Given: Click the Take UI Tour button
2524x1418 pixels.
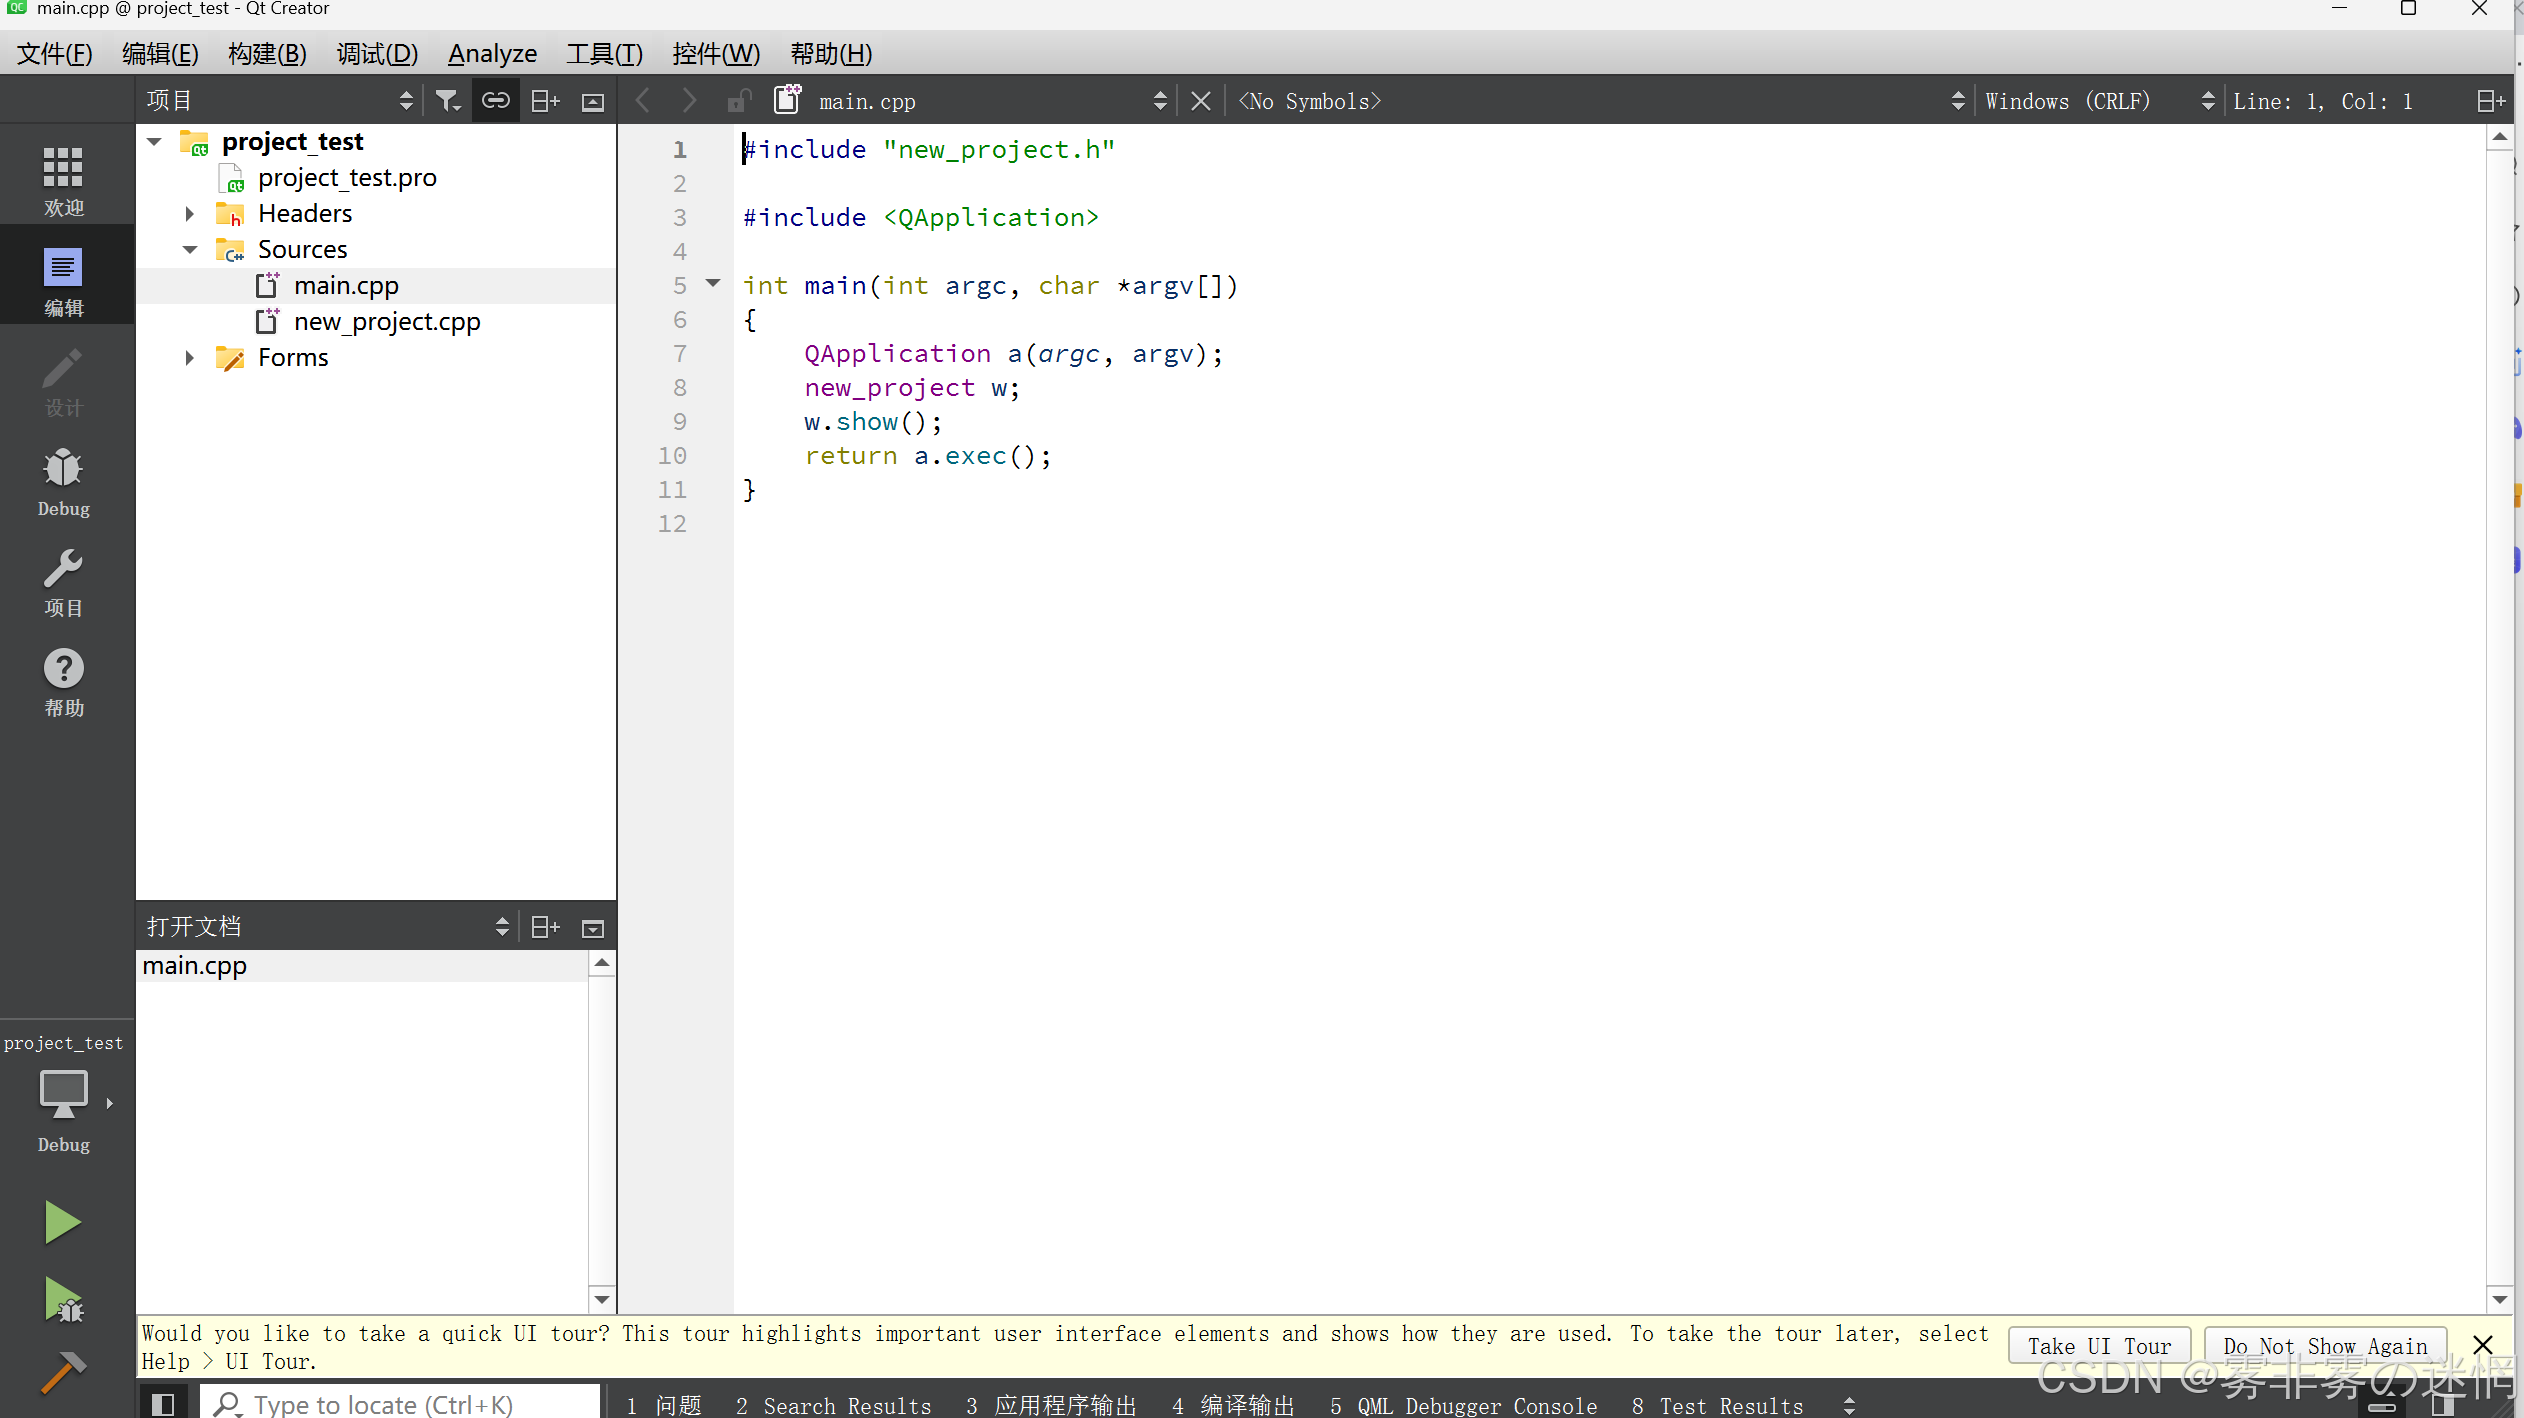Looking at the screenshot, I should pos(2098,1346).
